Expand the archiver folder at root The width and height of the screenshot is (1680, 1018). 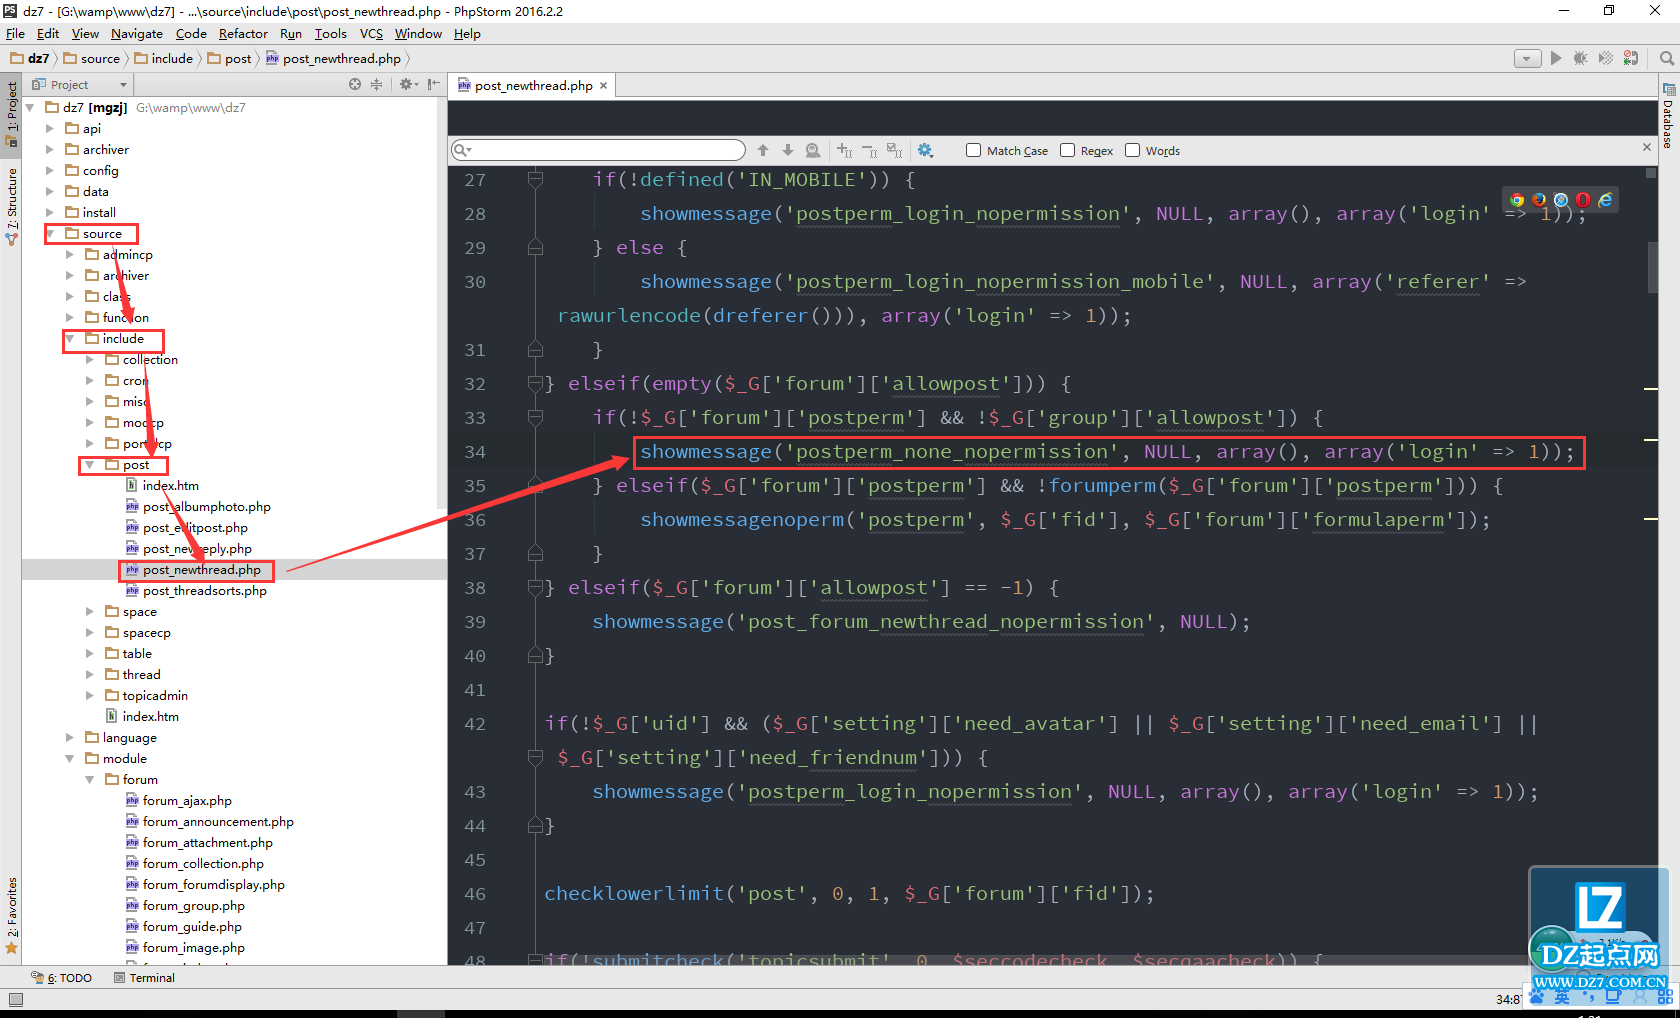pos(50,150)
